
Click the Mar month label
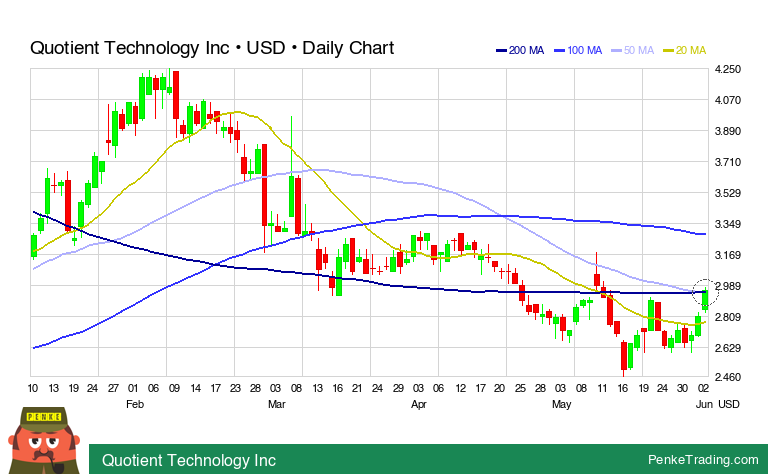coord(277,404)
